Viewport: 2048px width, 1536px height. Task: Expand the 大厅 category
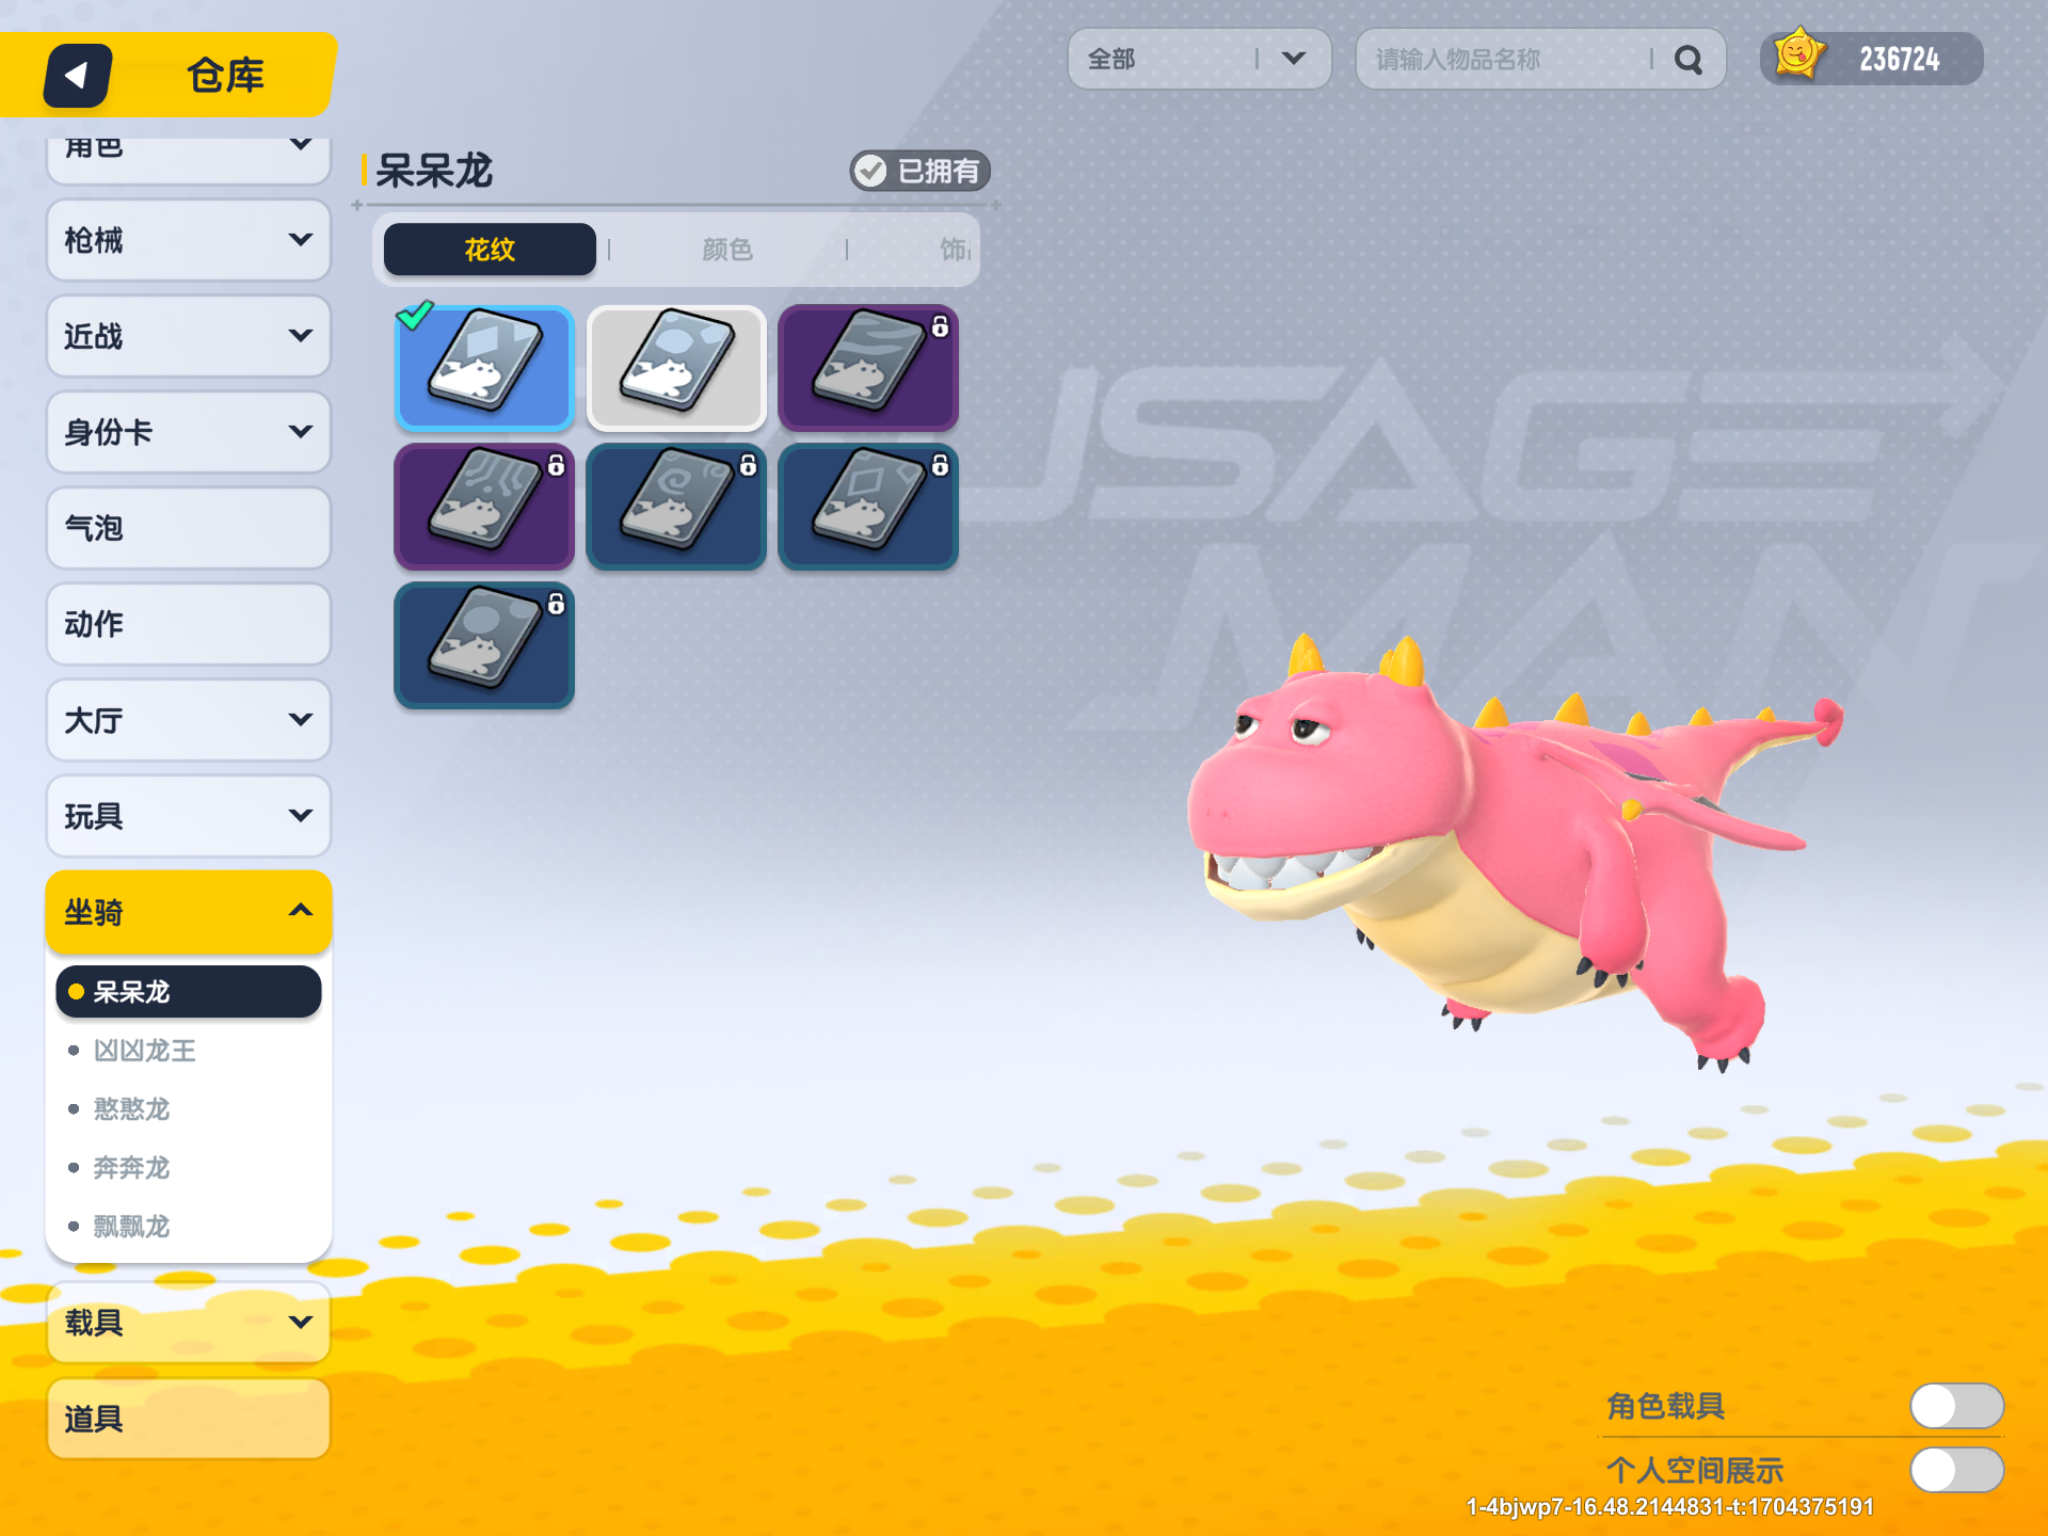(x=188, y=720)
